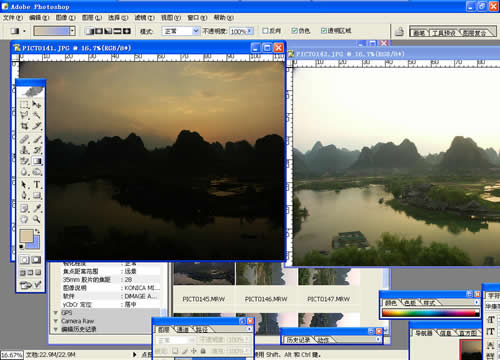Click the foreground color swatch

[27, 236]
